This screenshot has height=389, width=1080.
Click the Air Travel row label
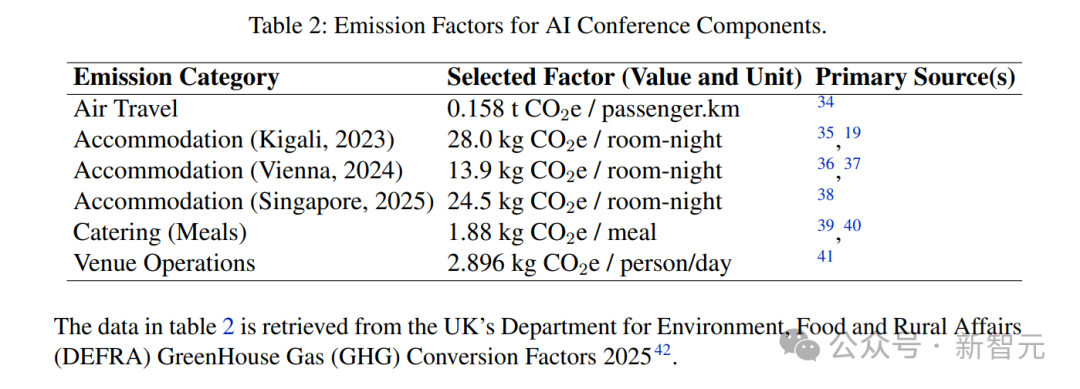click(x=126, y=108)
